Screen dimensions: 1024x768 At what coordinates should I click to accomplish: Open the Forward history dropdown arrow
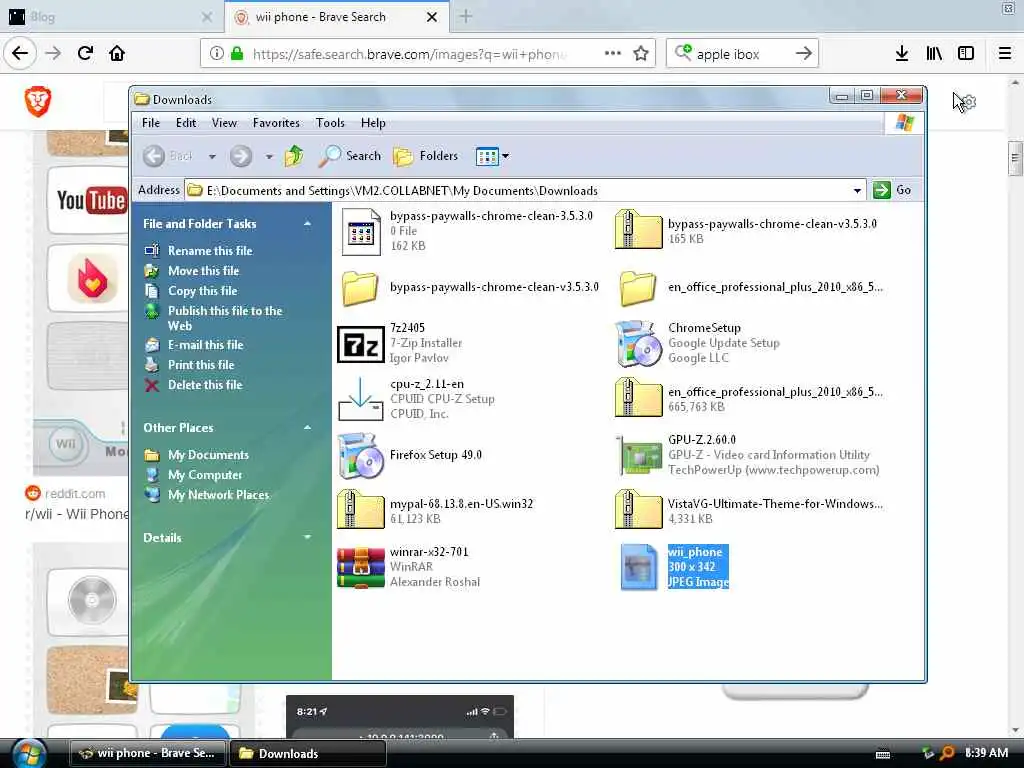268,157
